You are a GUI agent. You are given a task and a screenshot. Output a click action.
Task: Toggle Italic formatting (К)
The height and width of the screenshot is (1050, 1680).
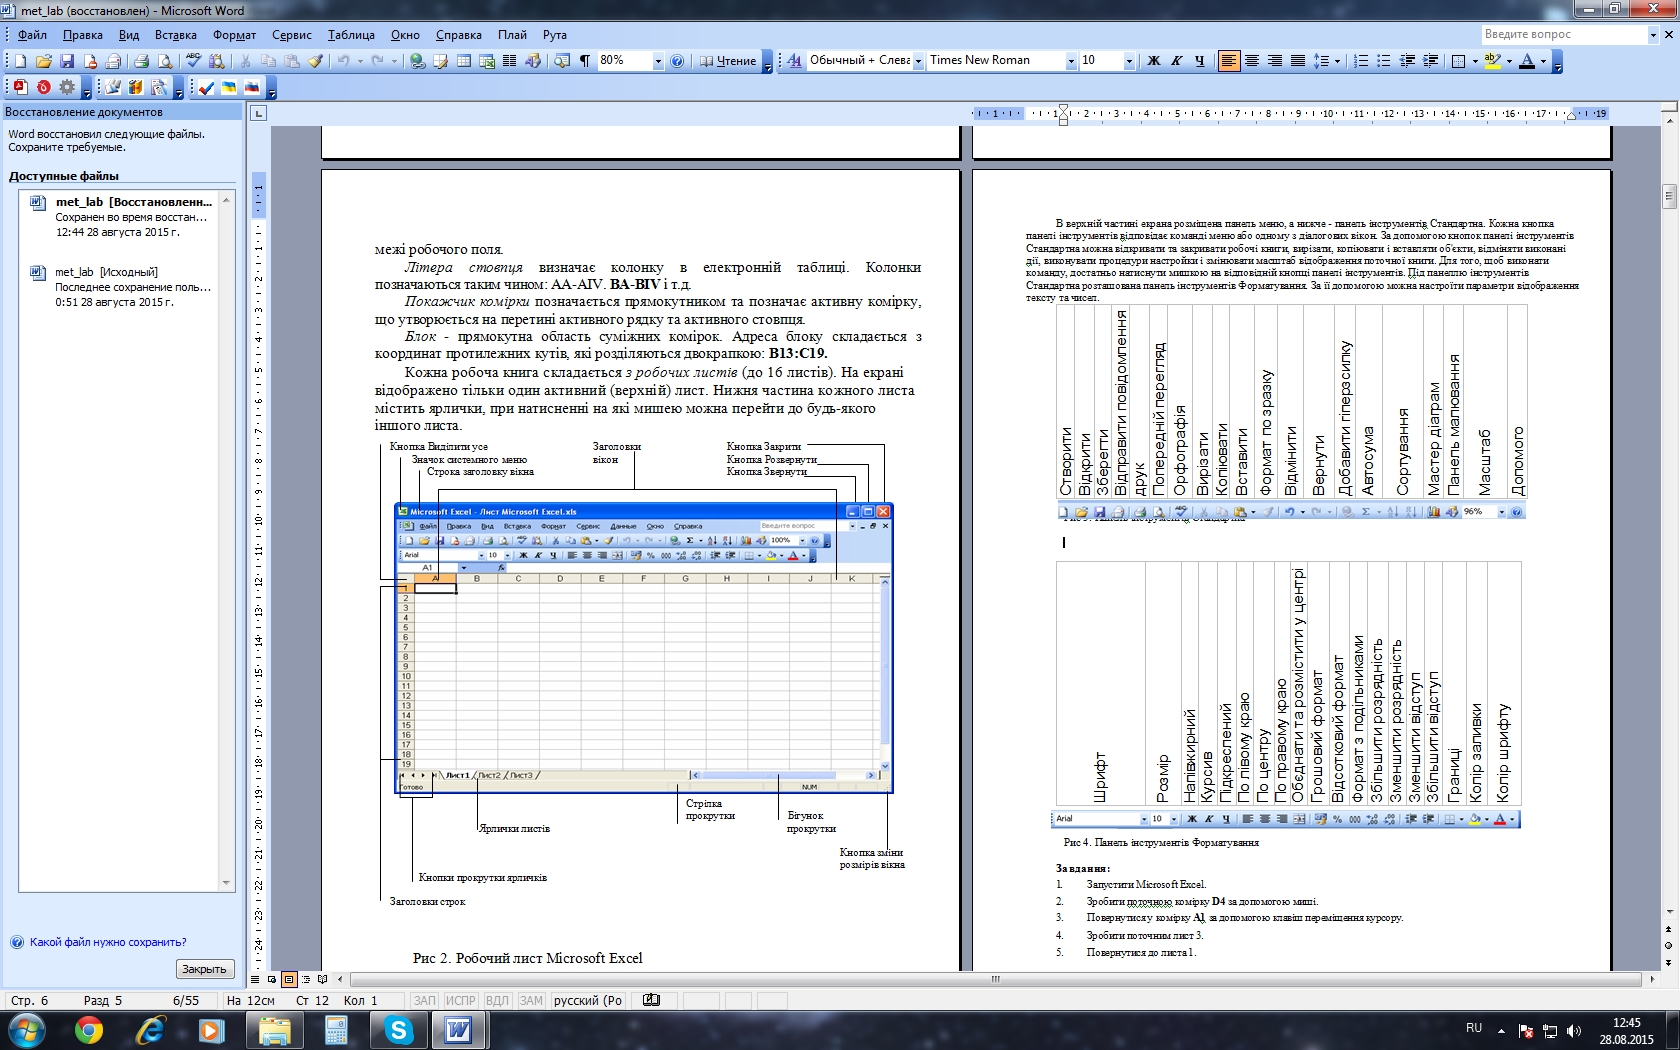[1176, 61]
